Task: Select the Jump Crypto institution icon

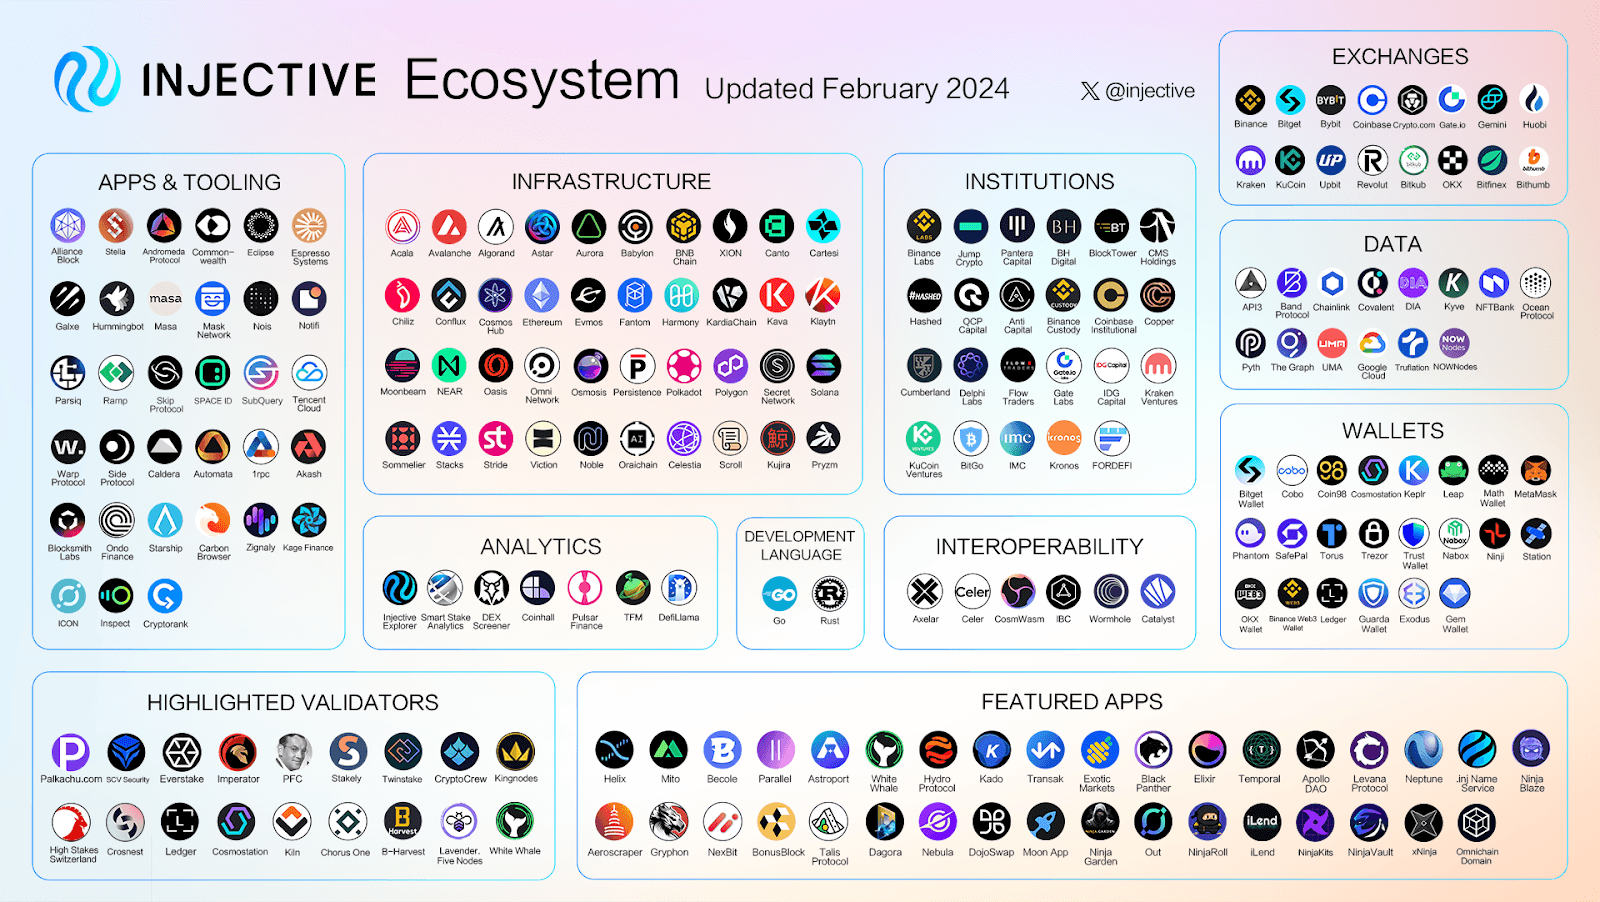Action: click(969, 227)
